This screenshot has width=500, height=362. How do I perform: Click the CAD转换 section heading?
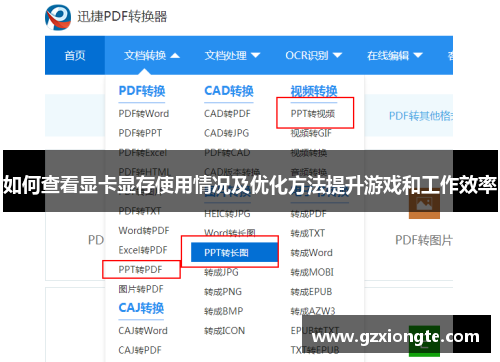tap(229, 91)
